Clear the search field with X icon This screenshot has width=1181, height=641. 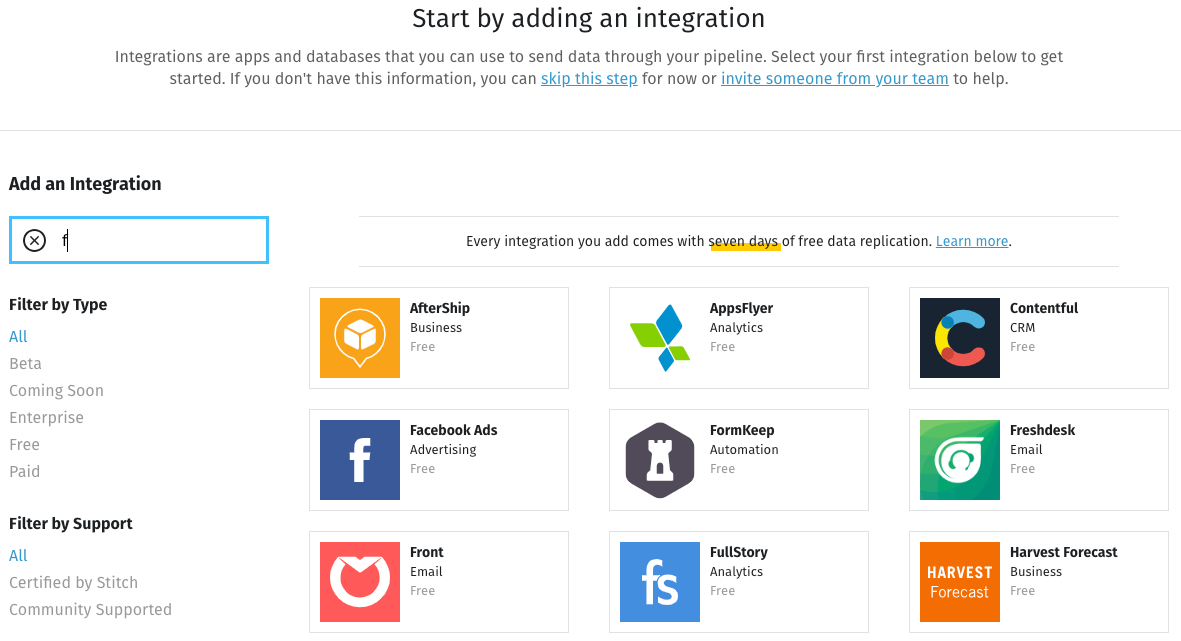pos(35,240)
